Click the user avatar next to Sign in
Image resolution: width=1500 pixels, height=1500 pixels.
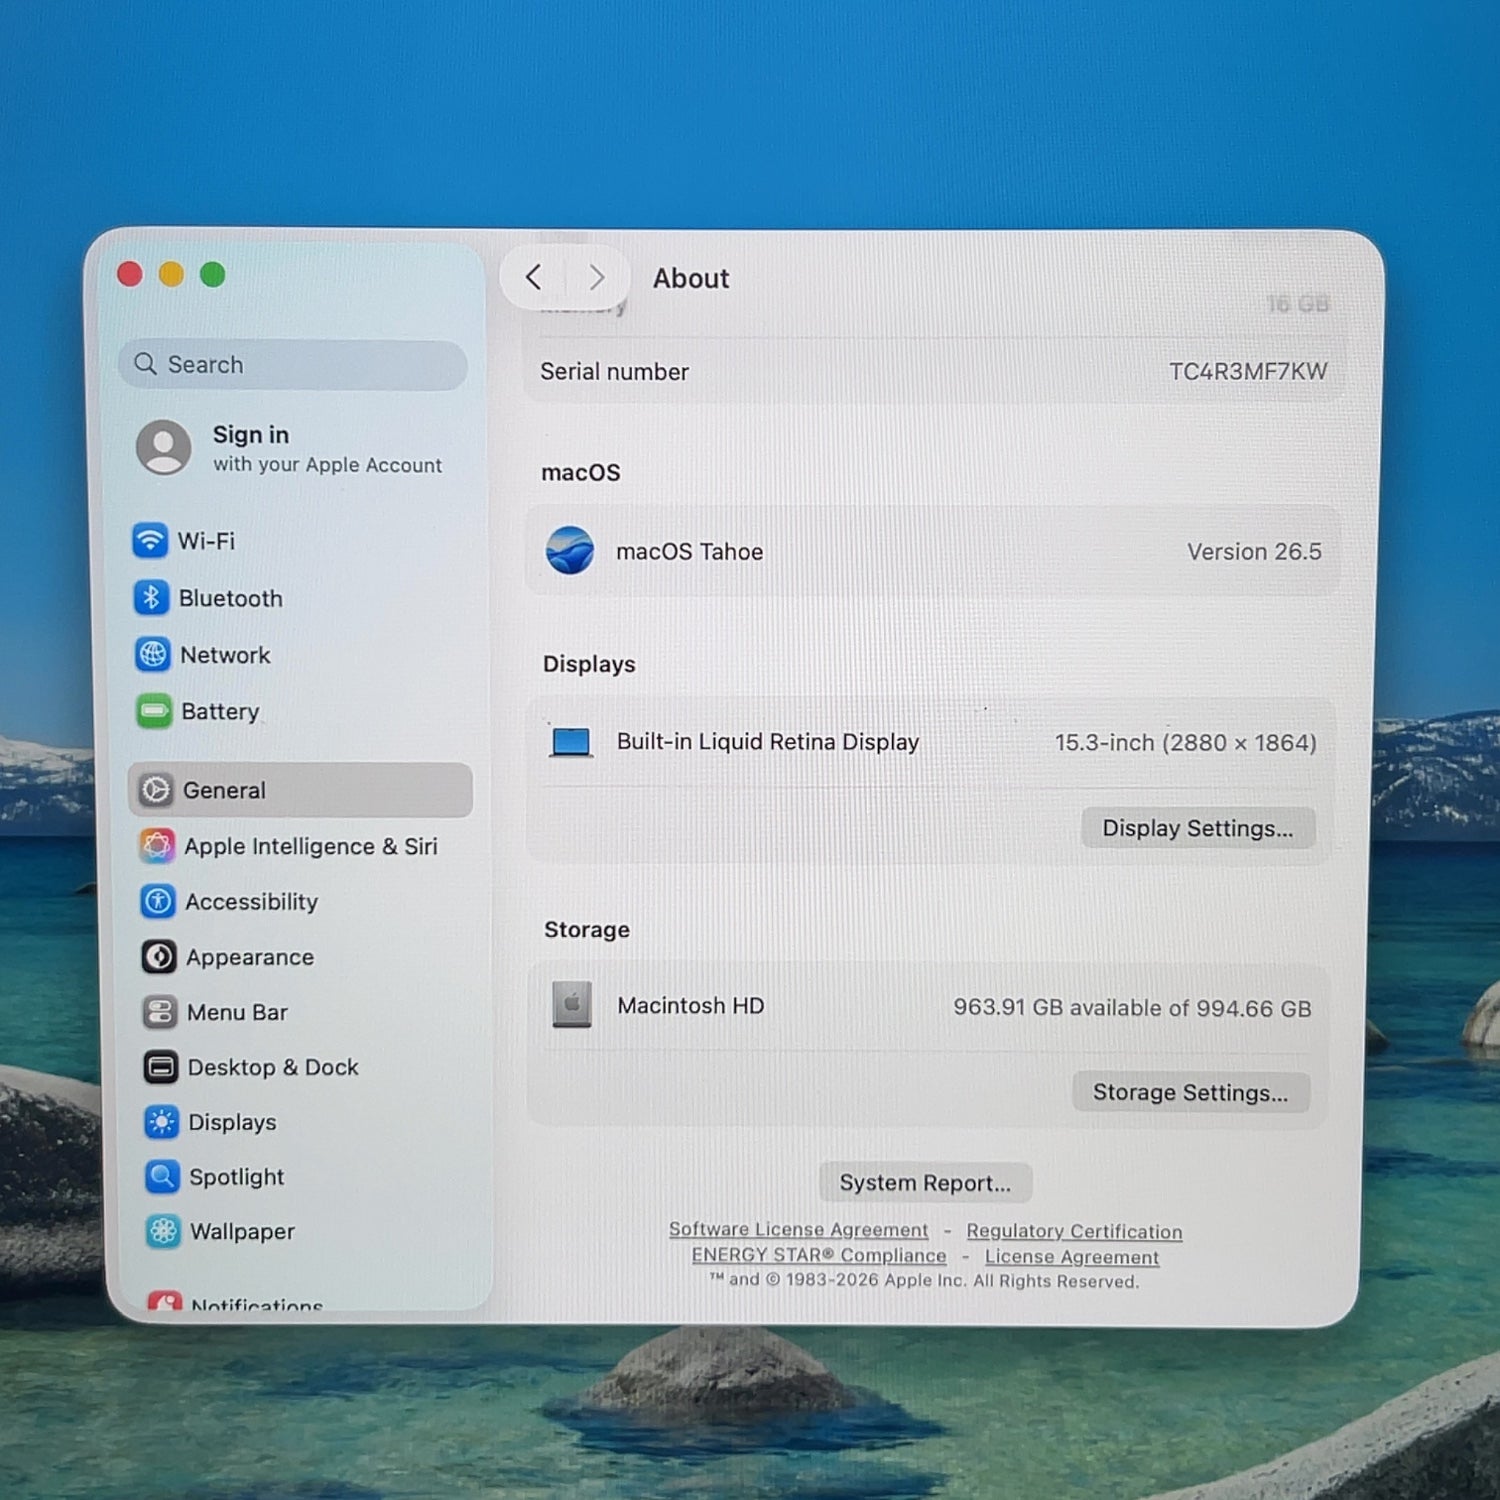164,447
